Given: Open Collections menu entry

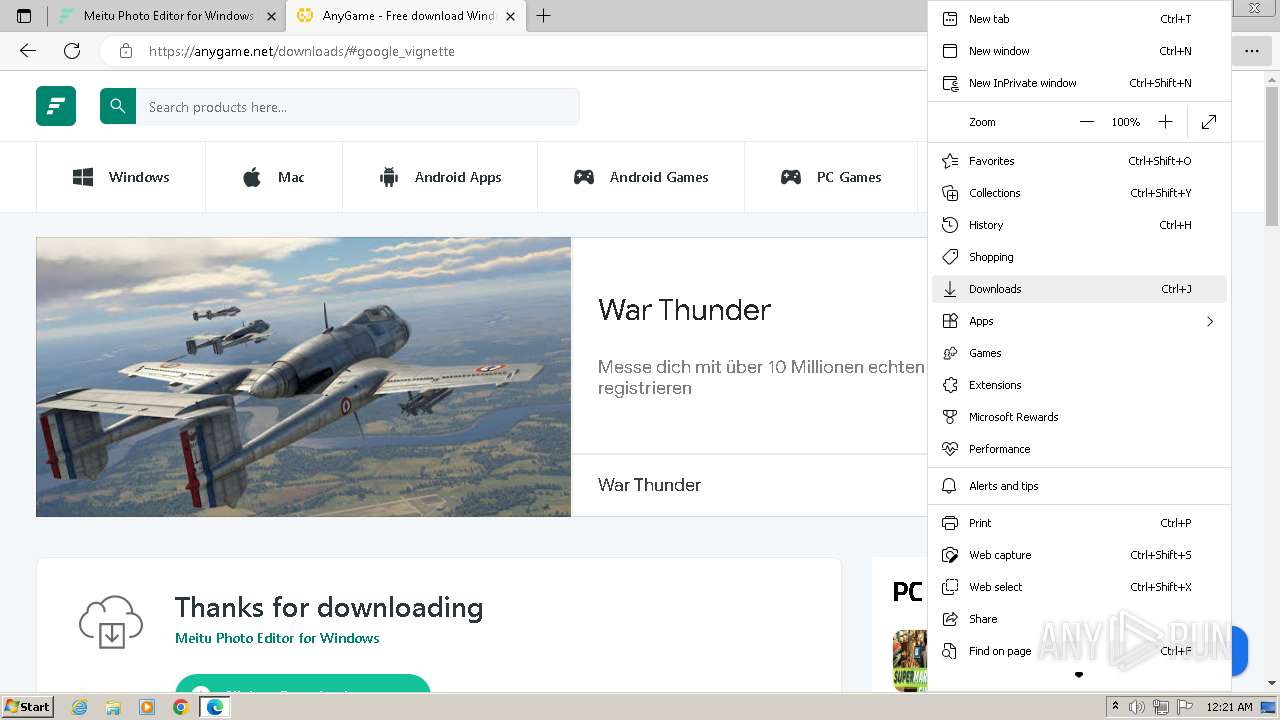Looking at the screenshot, I should click(x=1079, y=193).
